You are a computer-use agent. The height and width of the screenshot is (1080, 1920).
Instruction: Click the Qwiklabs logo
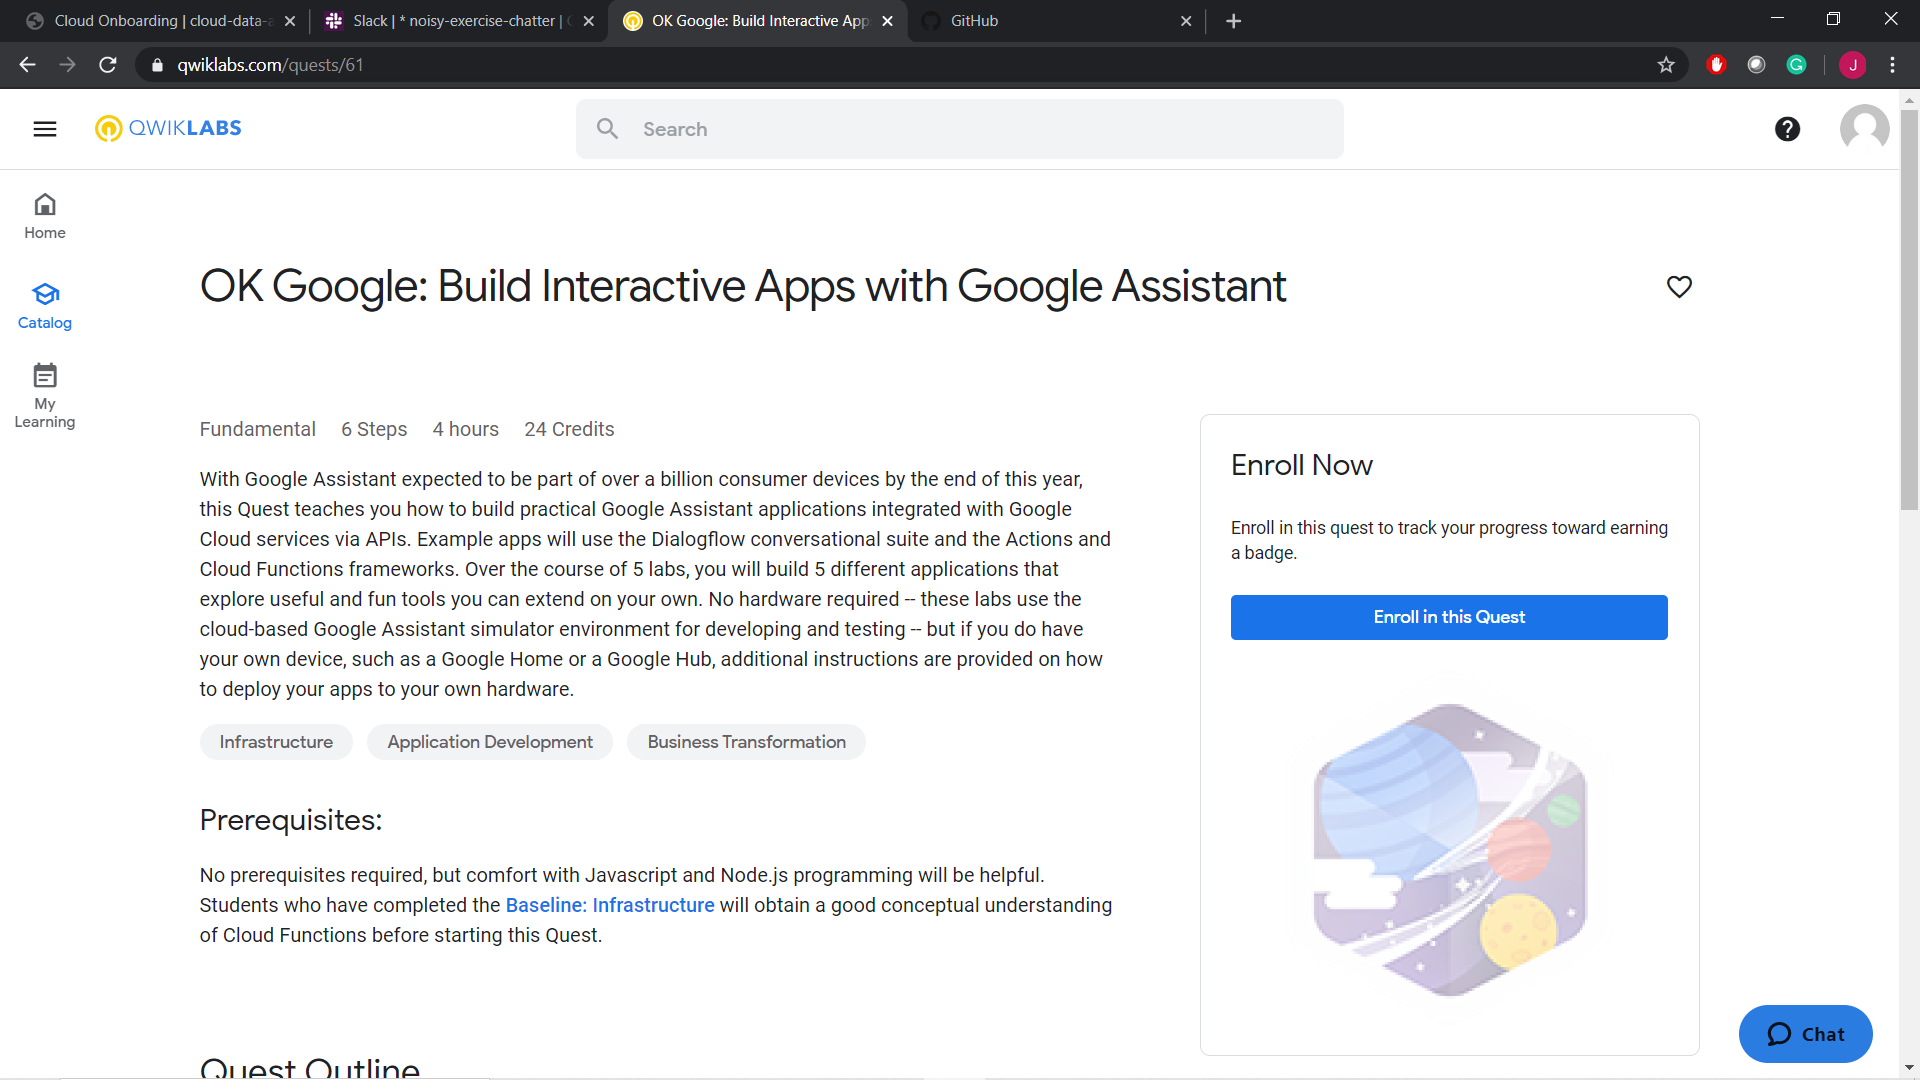point(168,128)
